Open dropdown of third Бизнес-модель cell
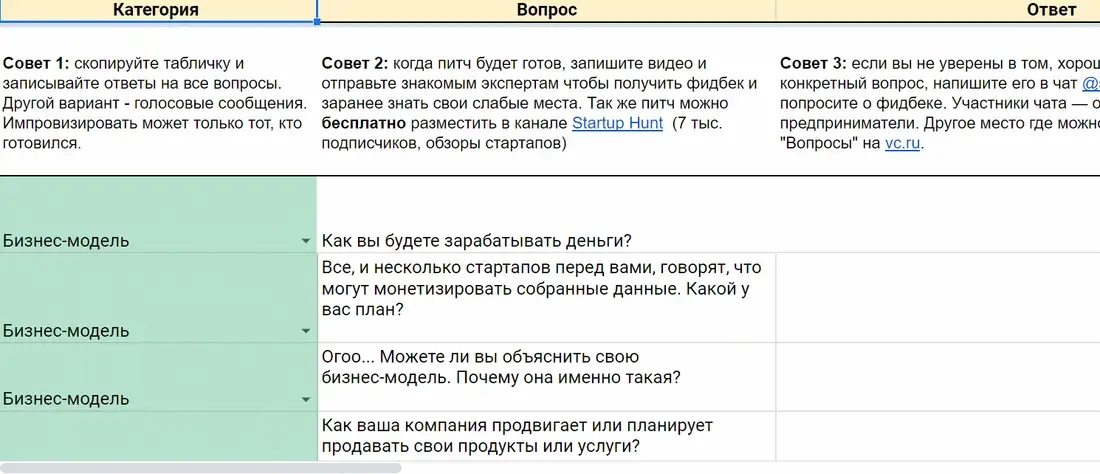This screenshot has width=1100, height=474. tap(306, 400)
